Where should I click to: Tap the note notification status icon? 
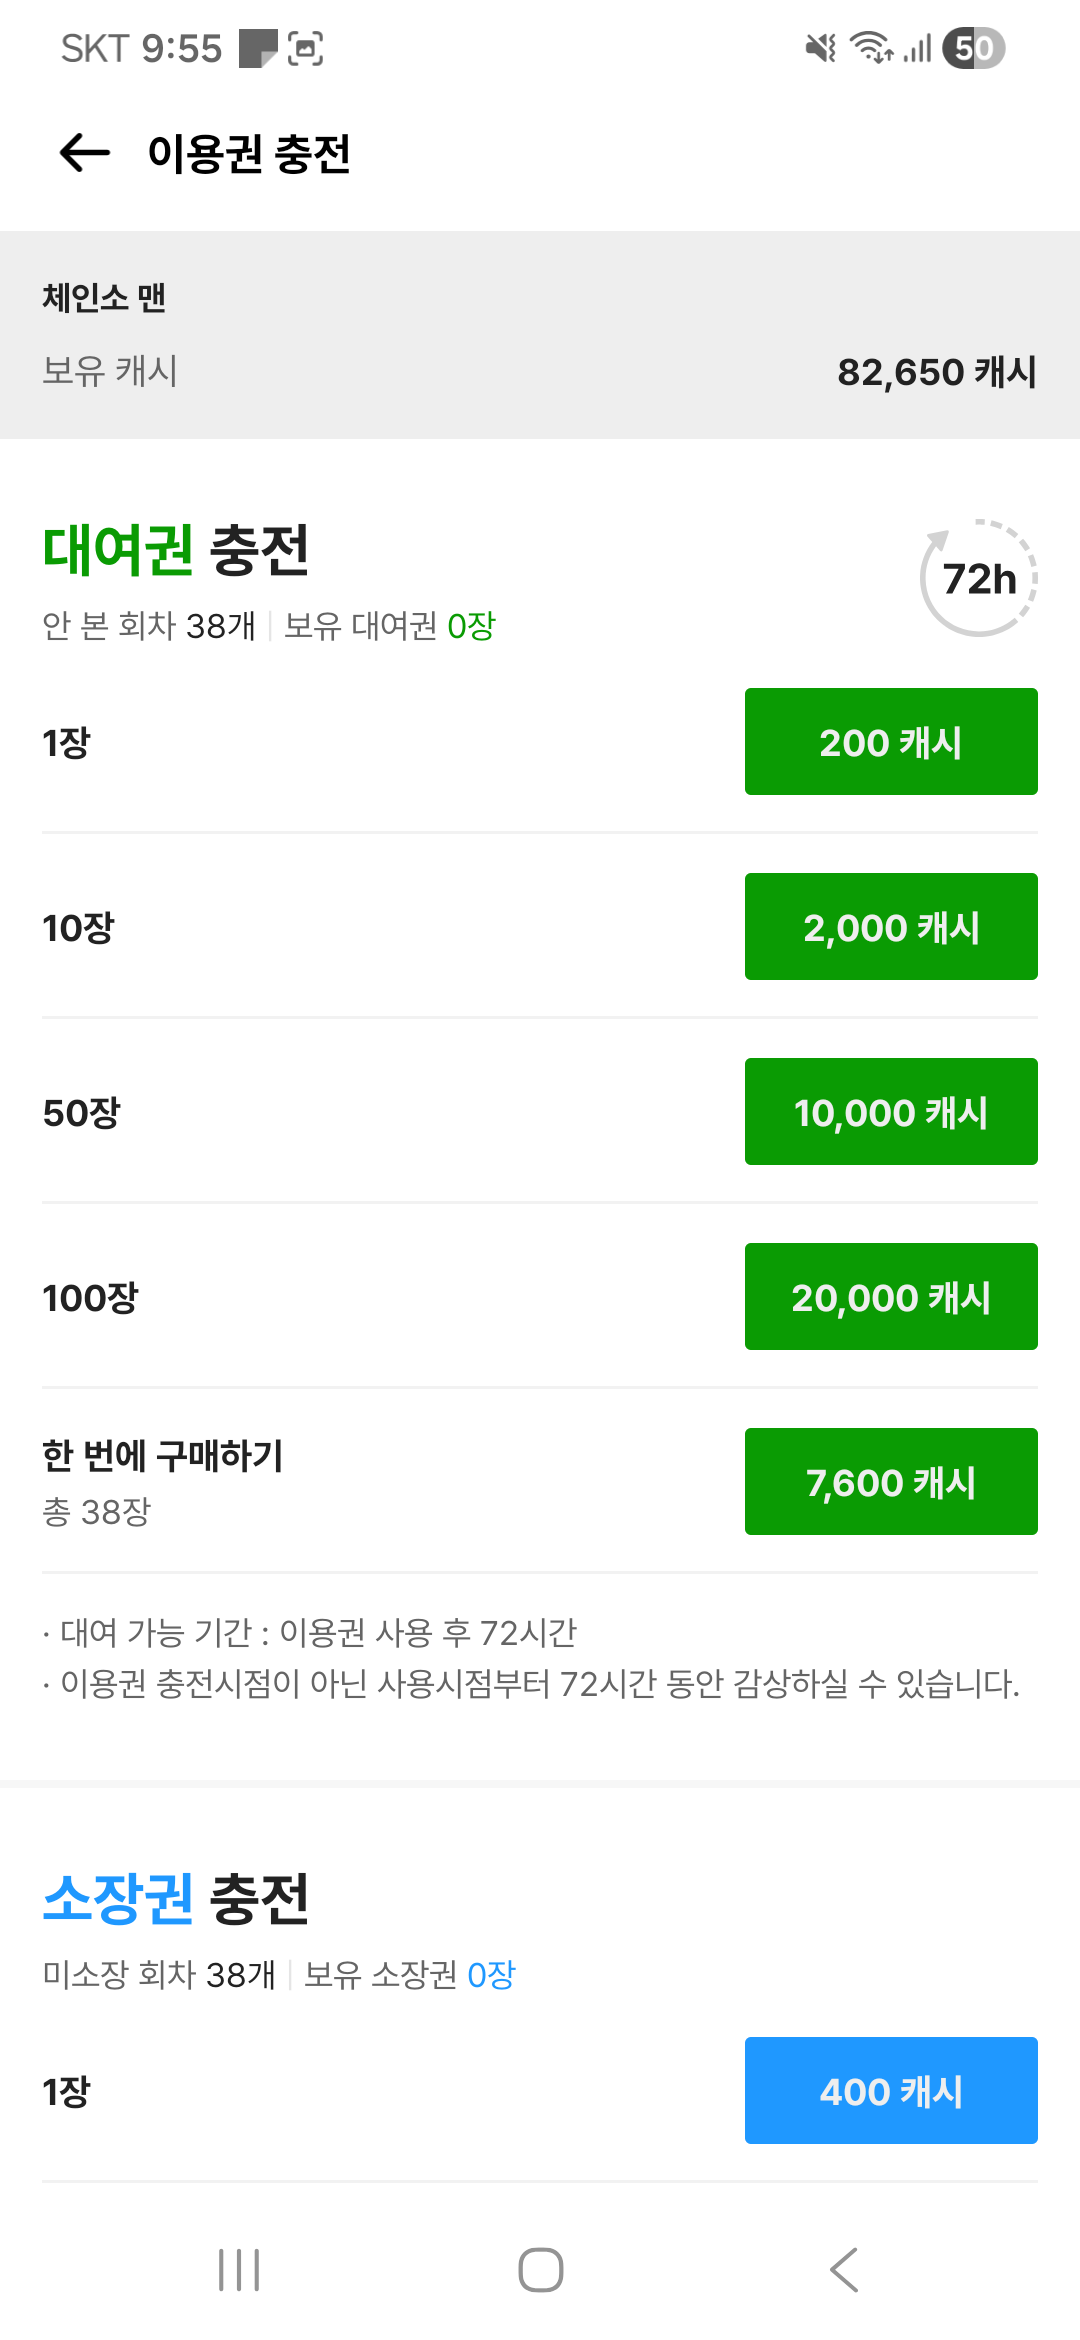(258, 48)
